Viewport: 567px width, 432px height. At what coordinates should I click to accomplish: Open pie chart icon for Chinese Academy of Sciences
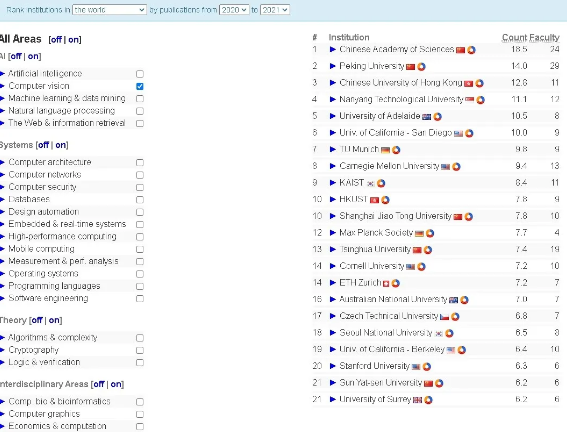(x=471, y=50)
